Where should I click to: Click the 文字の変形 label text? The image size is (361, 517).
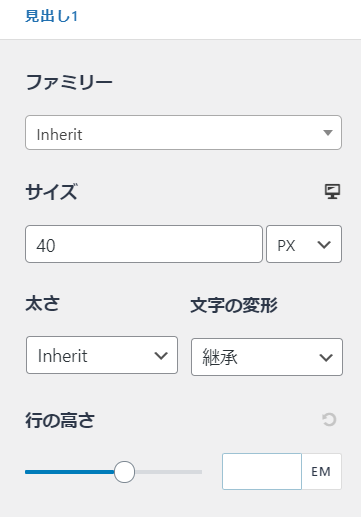click(234, 305)
